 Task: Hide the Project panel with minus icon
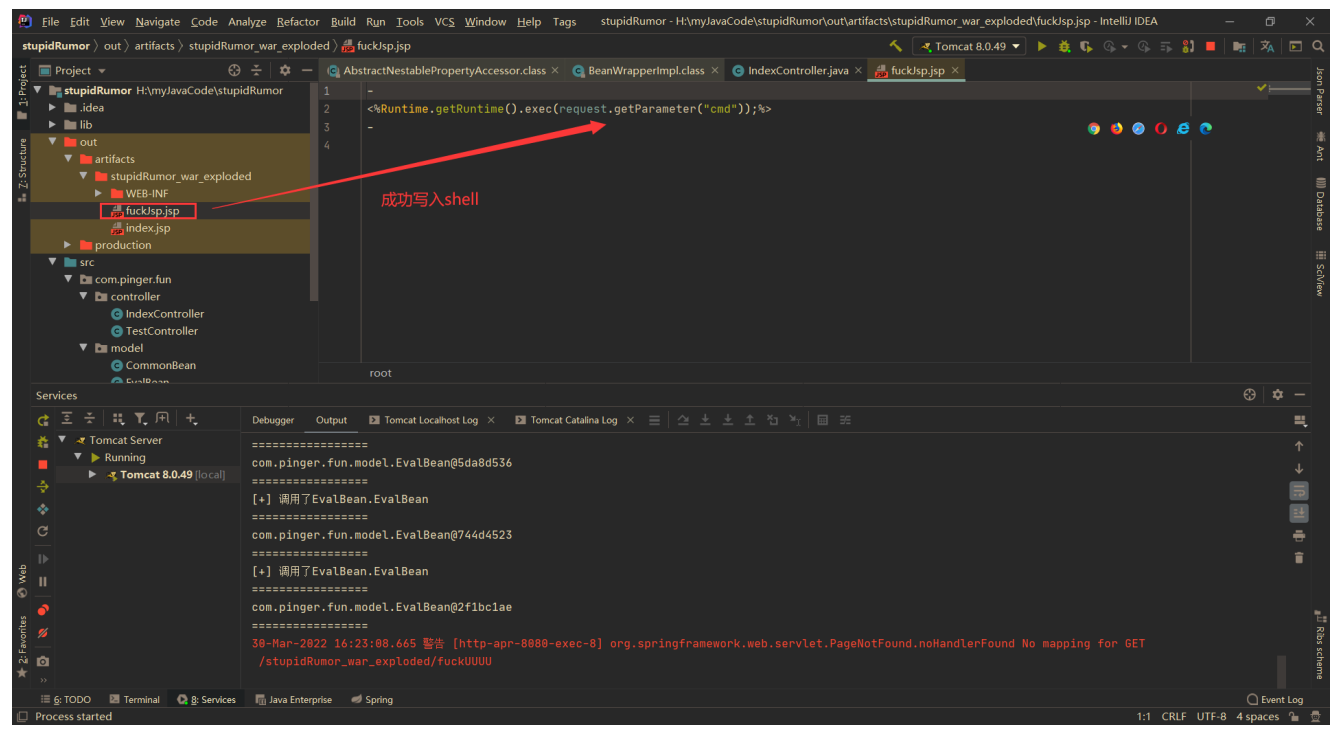(x=307, y=70)
